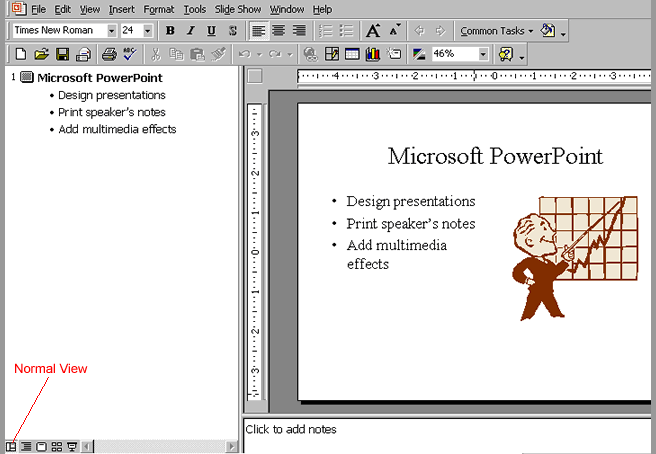Click the Bold formatting button
The width and height of the screenshot is (656, 454).
(170, 31)
